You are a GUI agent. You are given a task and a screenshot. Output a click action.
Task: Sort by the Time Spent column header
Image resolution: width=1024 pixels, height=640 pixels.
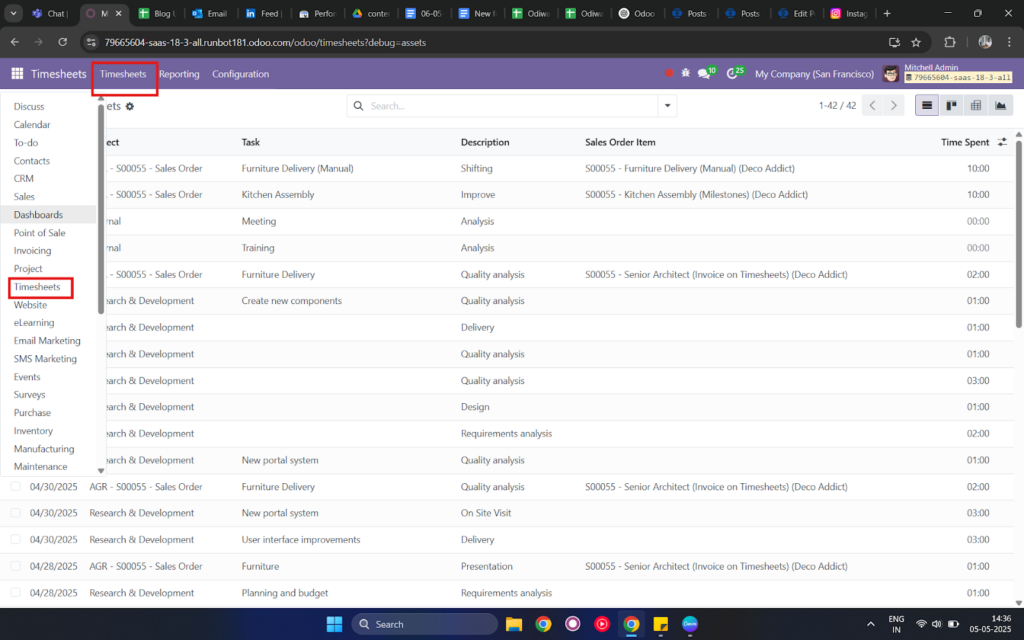point(965,142)
